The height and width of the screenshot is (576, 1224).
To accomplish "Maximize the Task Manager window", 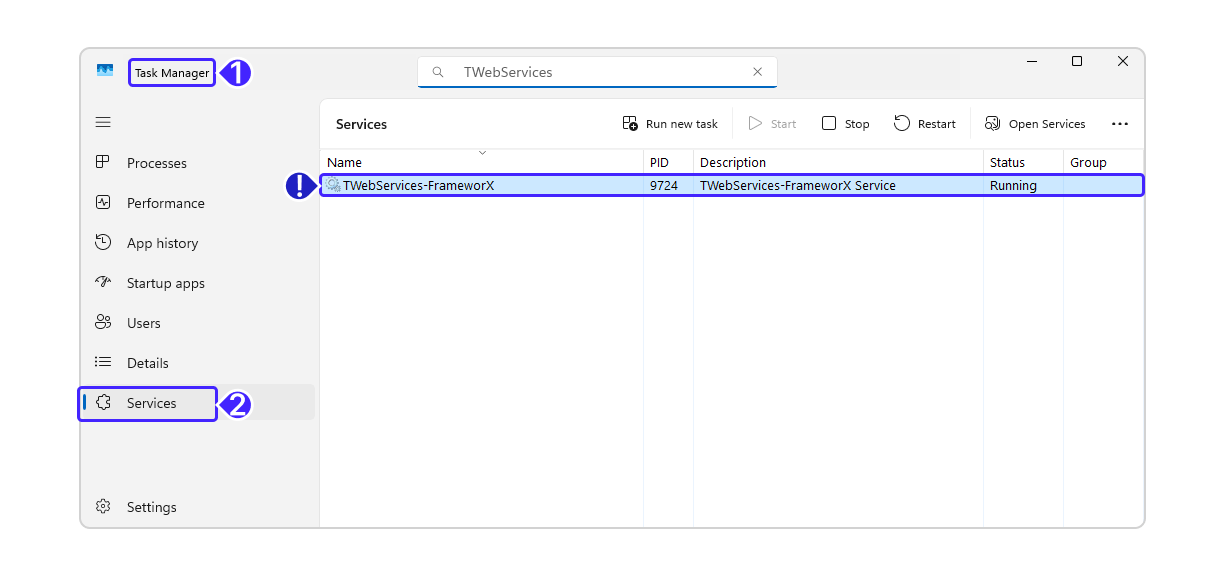I will point(1077,61).
